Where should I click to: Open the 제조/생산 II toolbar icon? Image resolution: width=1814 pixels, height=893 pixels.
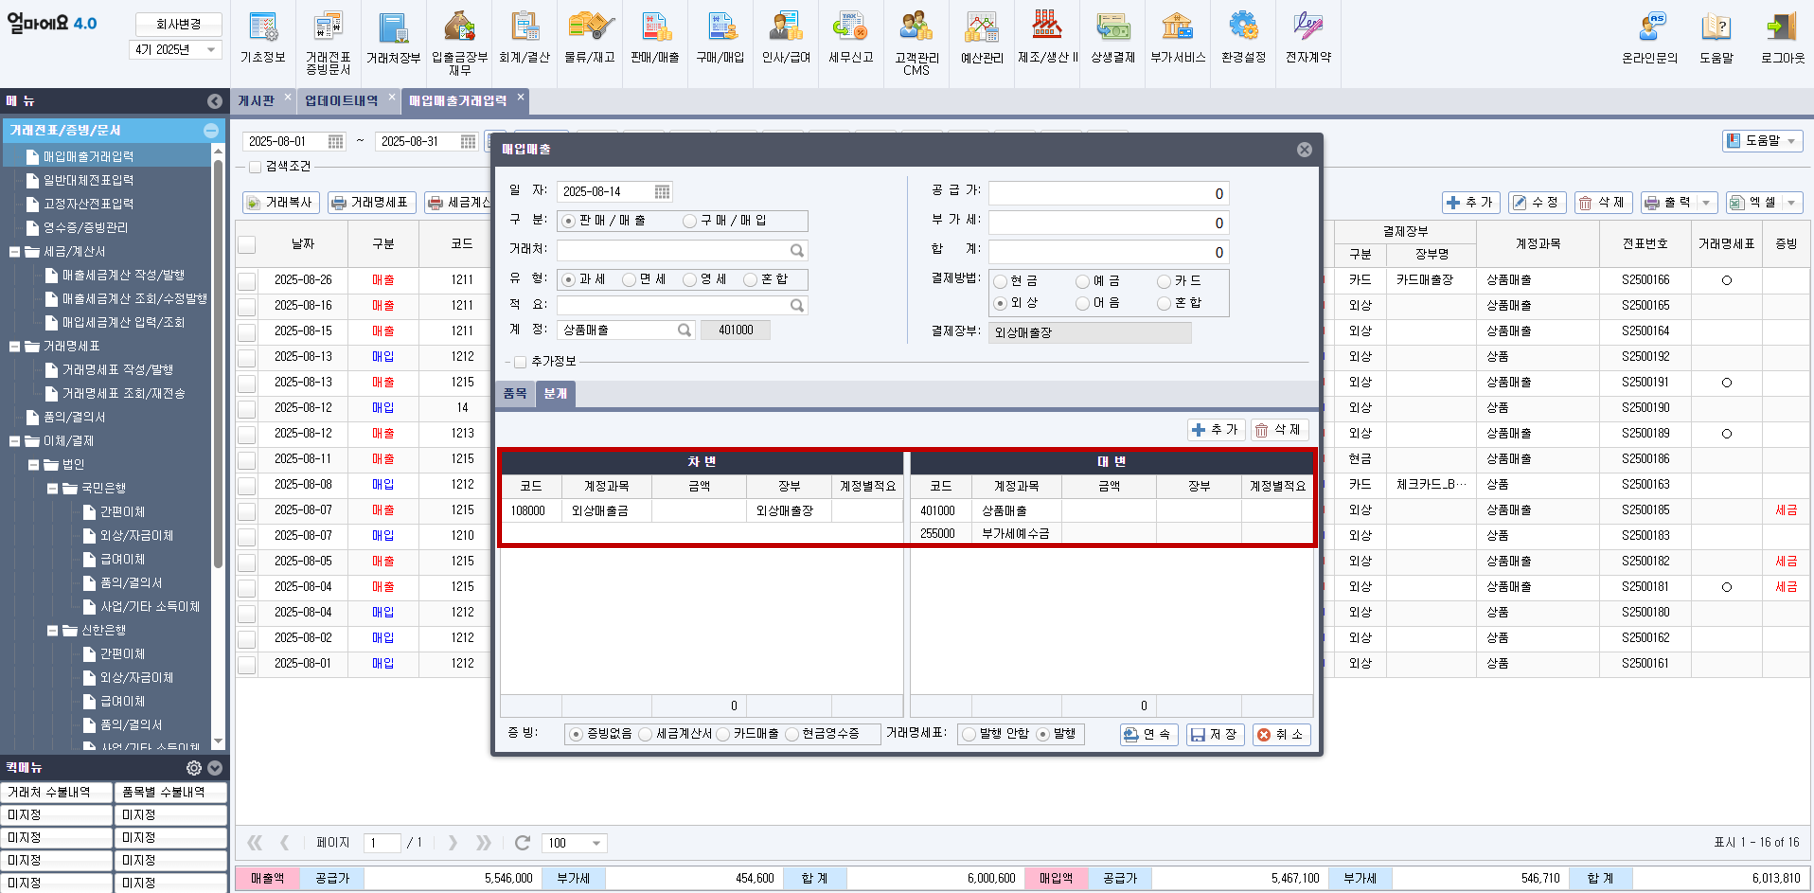click(1048, 40)
